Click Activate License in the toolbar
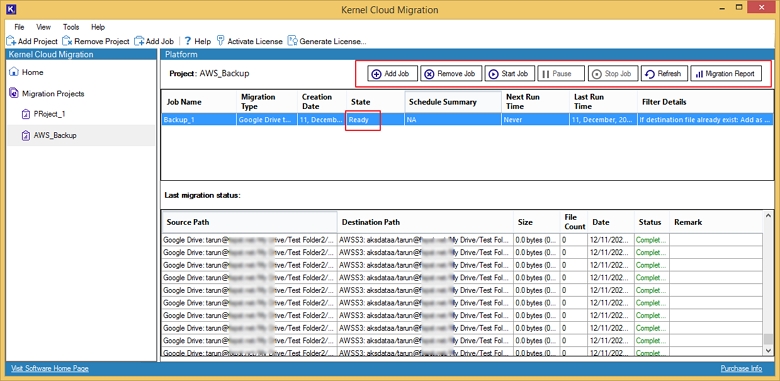The width and height of the screenshot is (780, 381). 250,41
